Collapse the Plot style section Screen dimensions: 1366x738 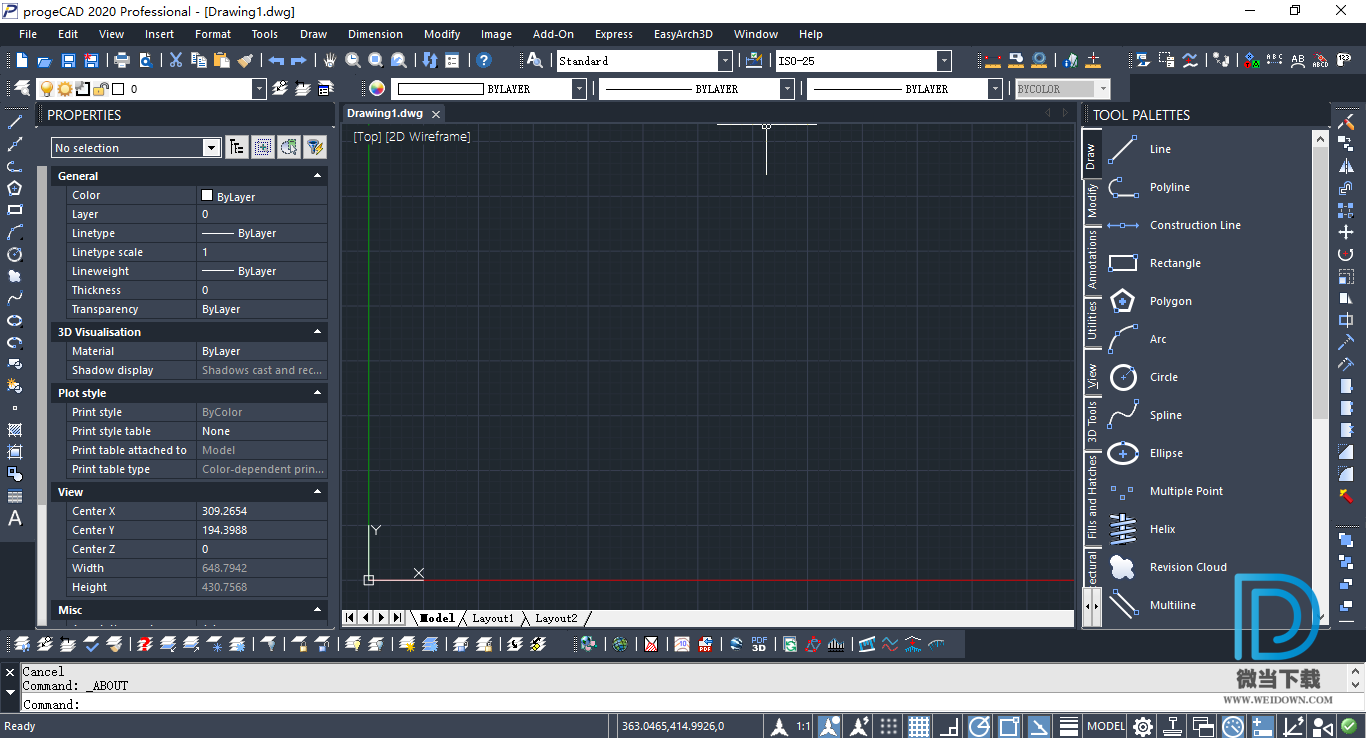(x=318, y=393)
